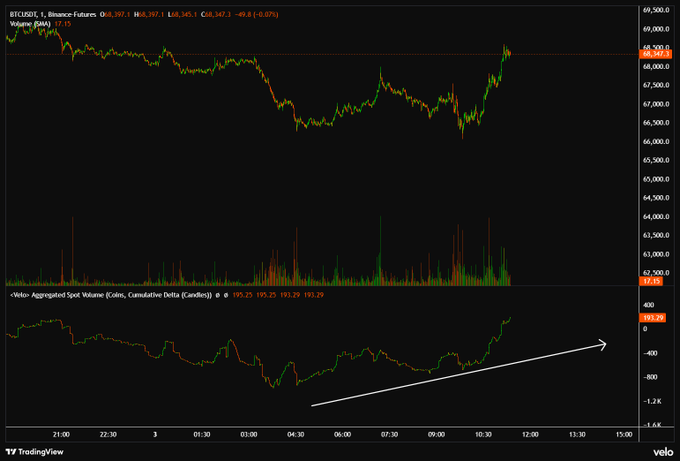Click the -1.6K delta scale label
Image resolution: width=680 pixels, height=461 pixels.
coord(653,425)
